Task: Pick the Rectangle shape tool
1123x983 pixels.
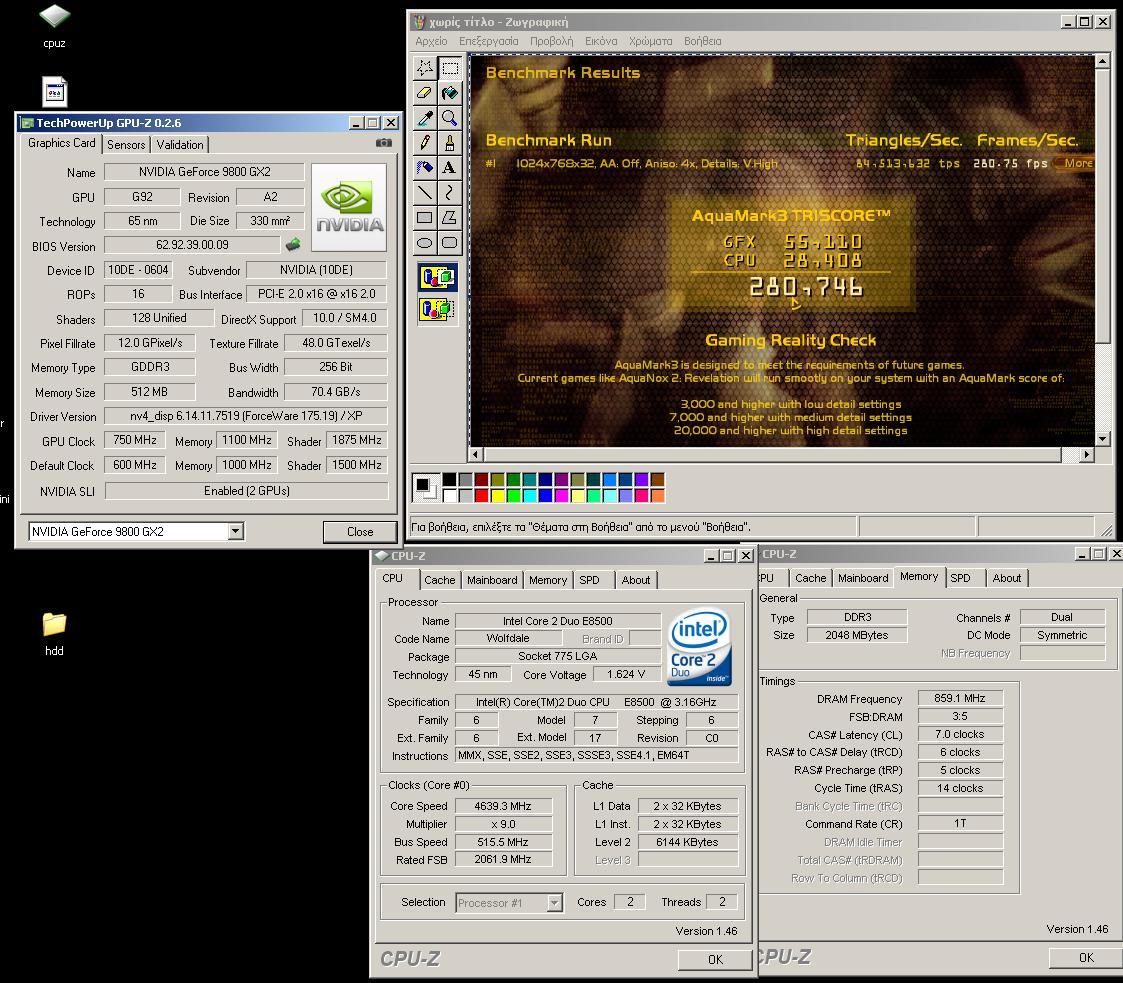Action: [x=425, y=218]
